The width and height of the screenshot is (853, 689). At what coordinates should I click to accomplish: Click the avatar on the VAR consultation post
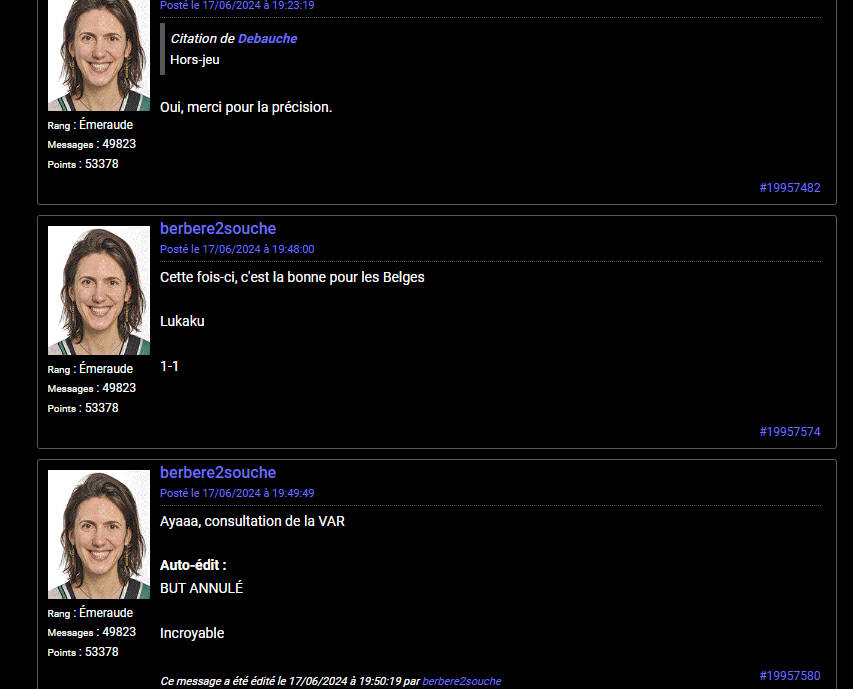click(99, 534)
